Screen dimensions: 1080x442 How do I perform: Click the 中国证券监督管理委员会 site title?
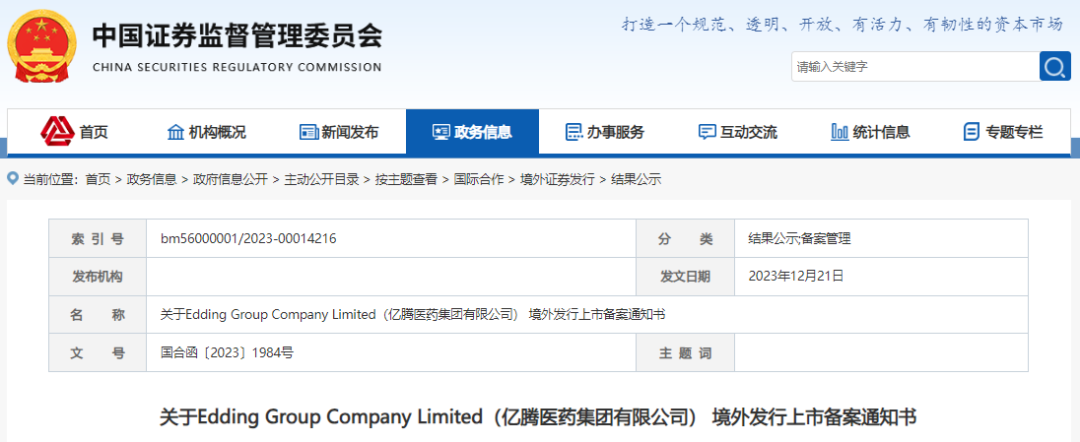[x=237, y=36]
